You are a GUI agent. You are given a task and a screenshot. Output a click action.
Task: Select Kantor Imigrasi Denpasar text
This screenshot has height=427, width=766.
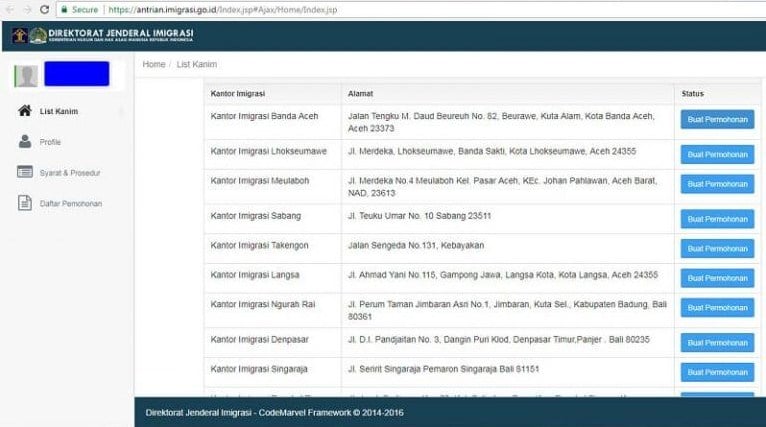(x=259, y=339)
